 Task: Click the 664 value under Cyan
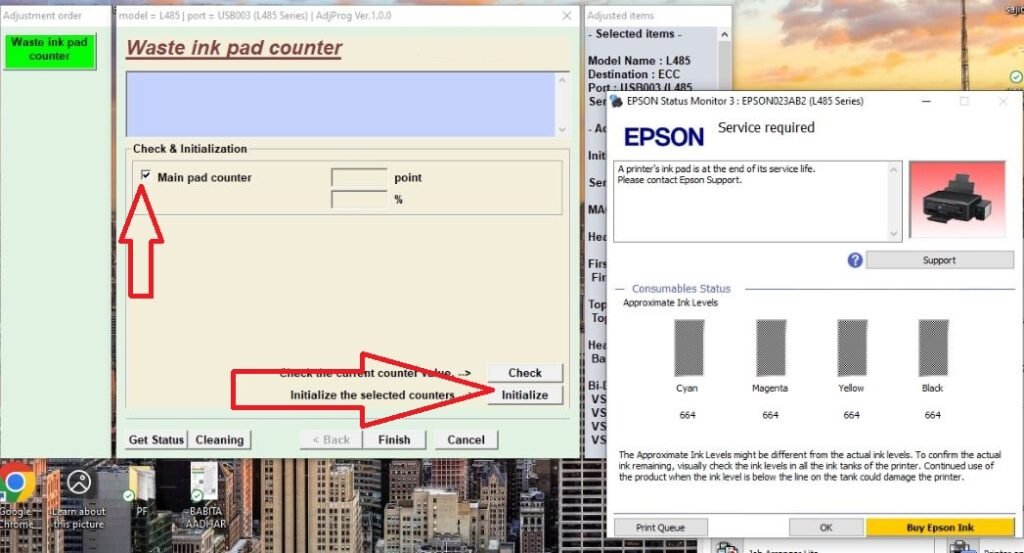[687, 415]
